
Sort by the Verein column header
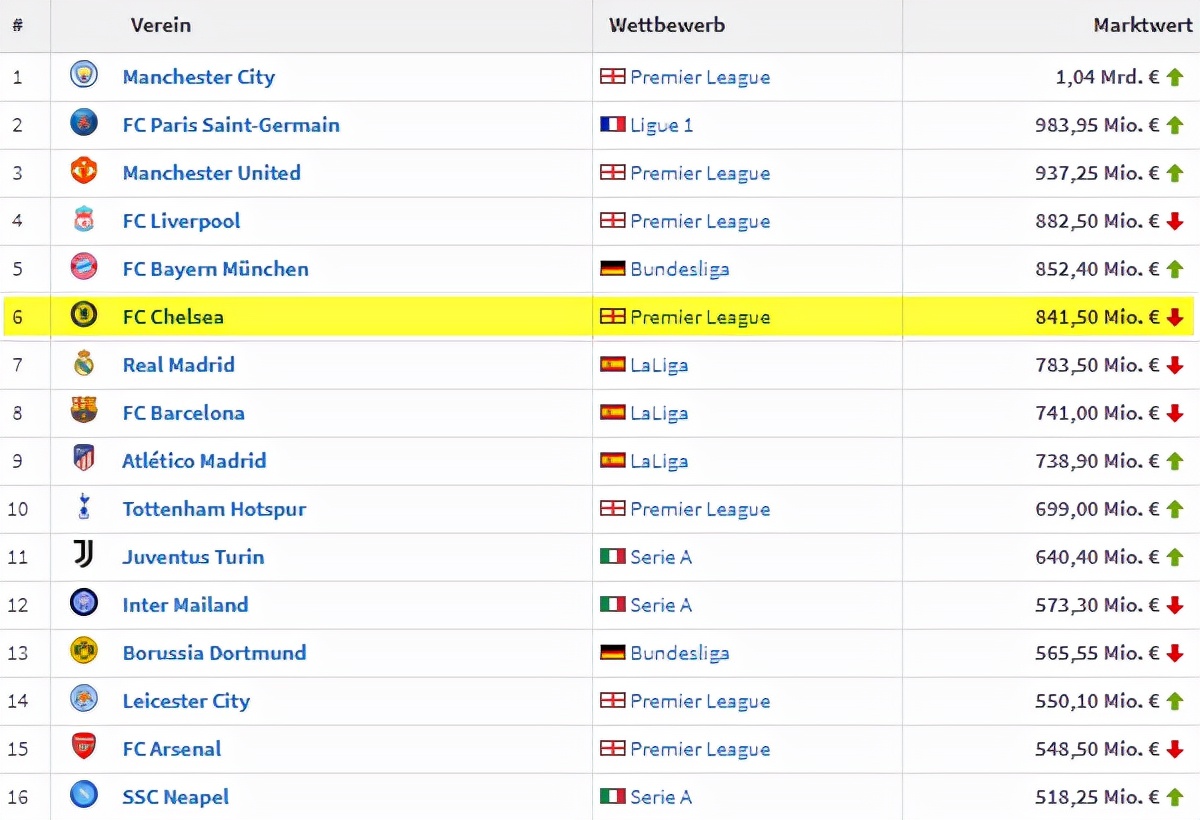coord(160,25)
